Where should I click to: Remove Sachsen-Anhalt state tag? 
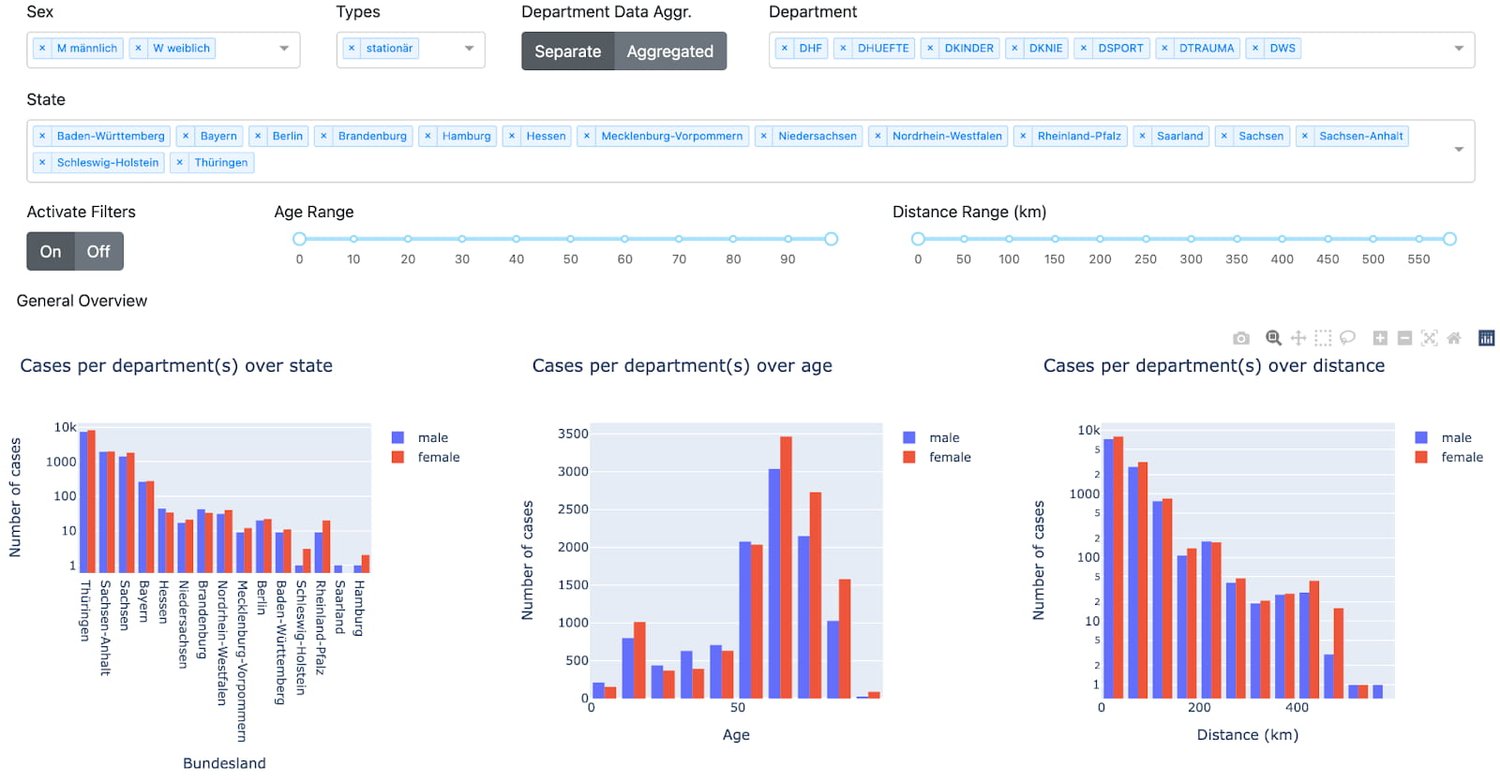click(x=1305, y=136)
